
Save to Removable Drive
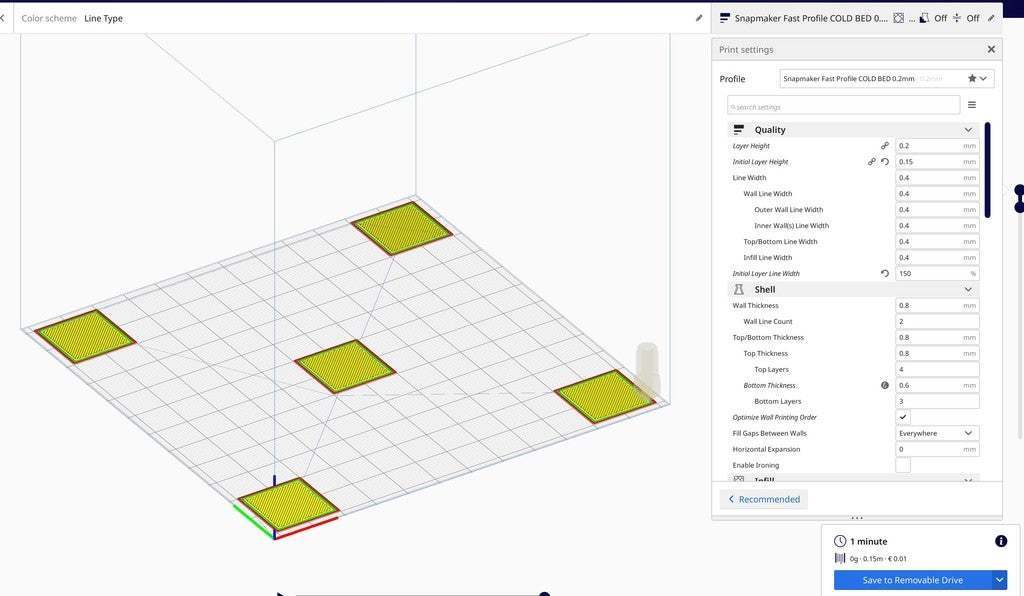coord(913,580)
